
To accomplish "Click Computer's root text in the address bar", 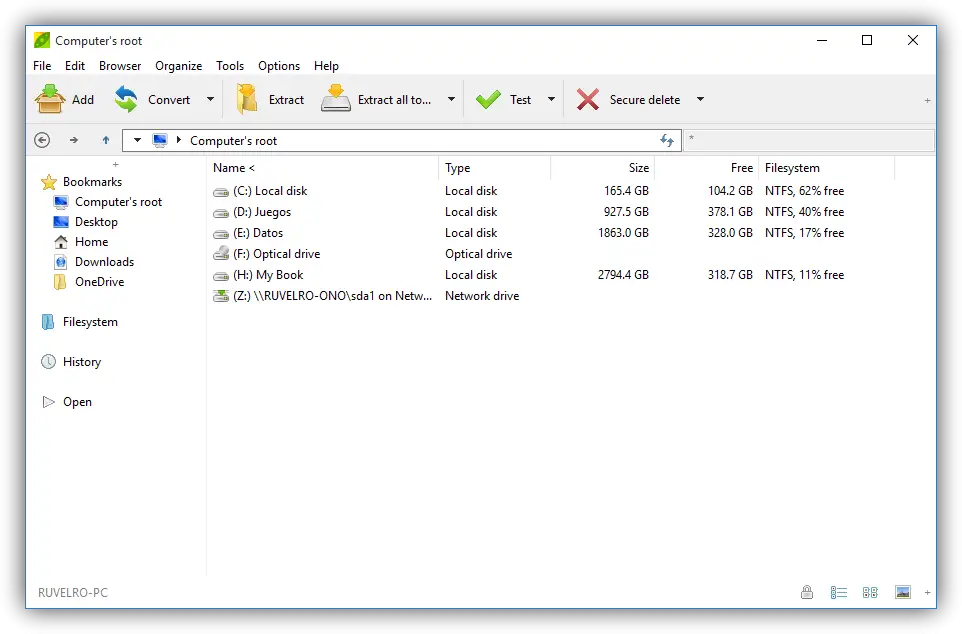I will (234, 141).
